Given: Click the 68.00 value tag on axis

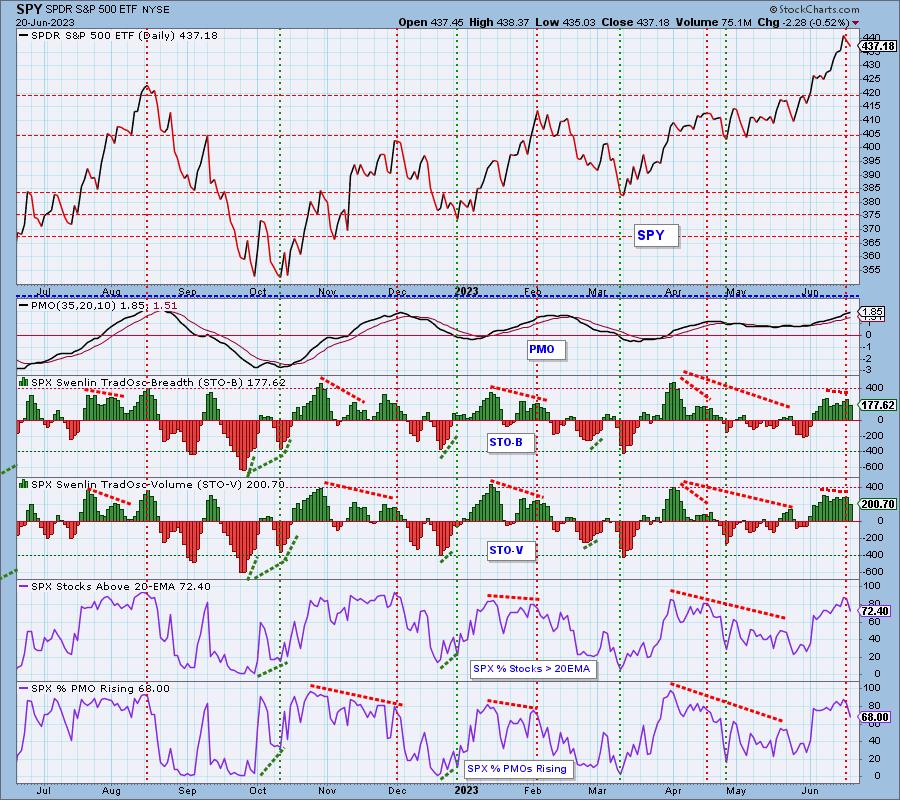Looking at the screenshot, I should pos(875,717).
